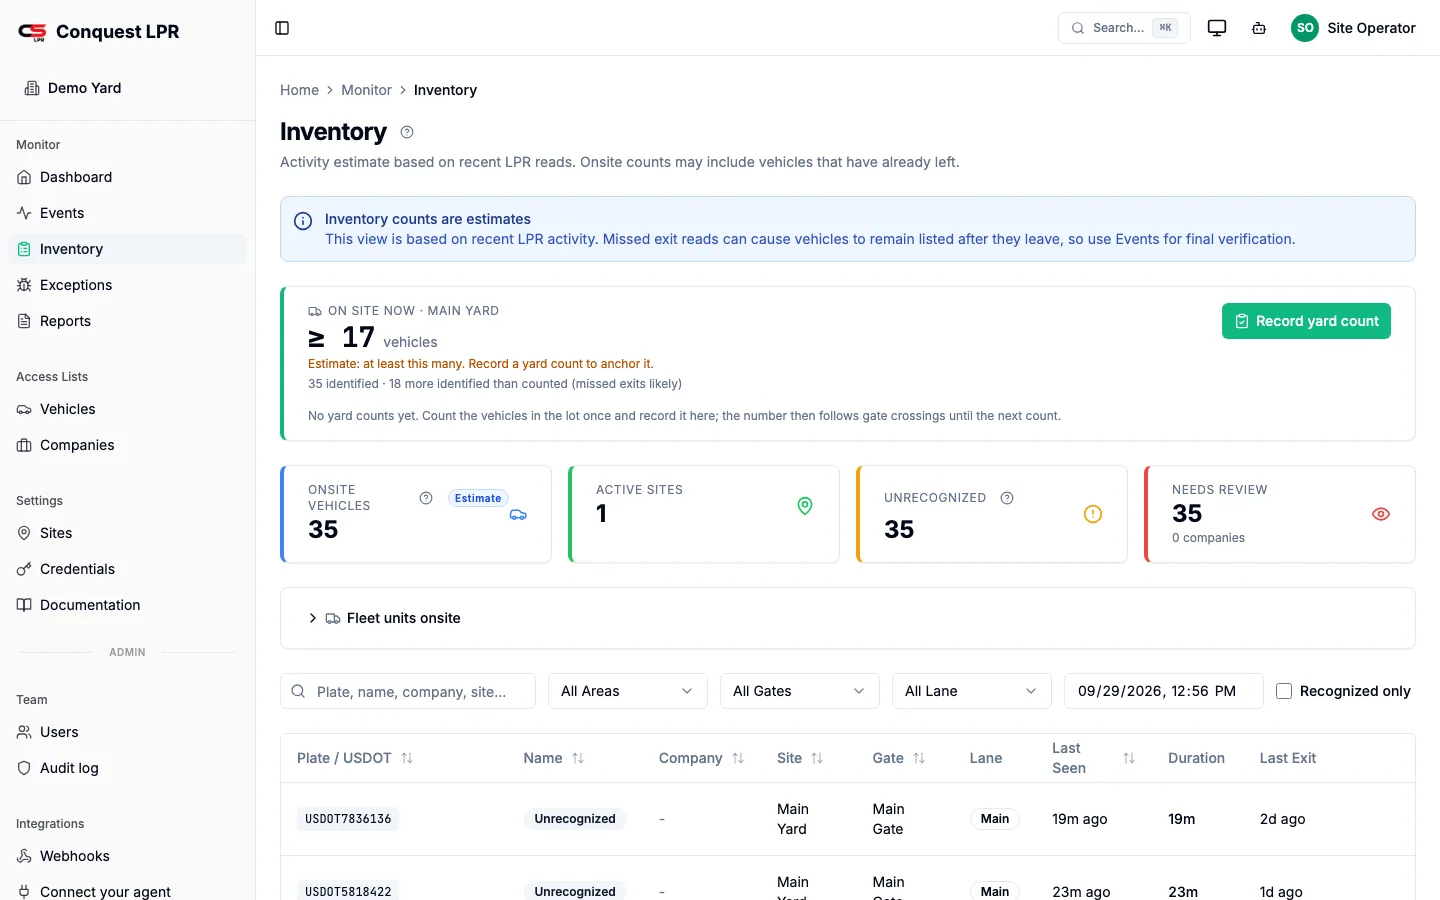1440x900 pixels.
Task: Sort table by Name column
Action: click(578, 758)
